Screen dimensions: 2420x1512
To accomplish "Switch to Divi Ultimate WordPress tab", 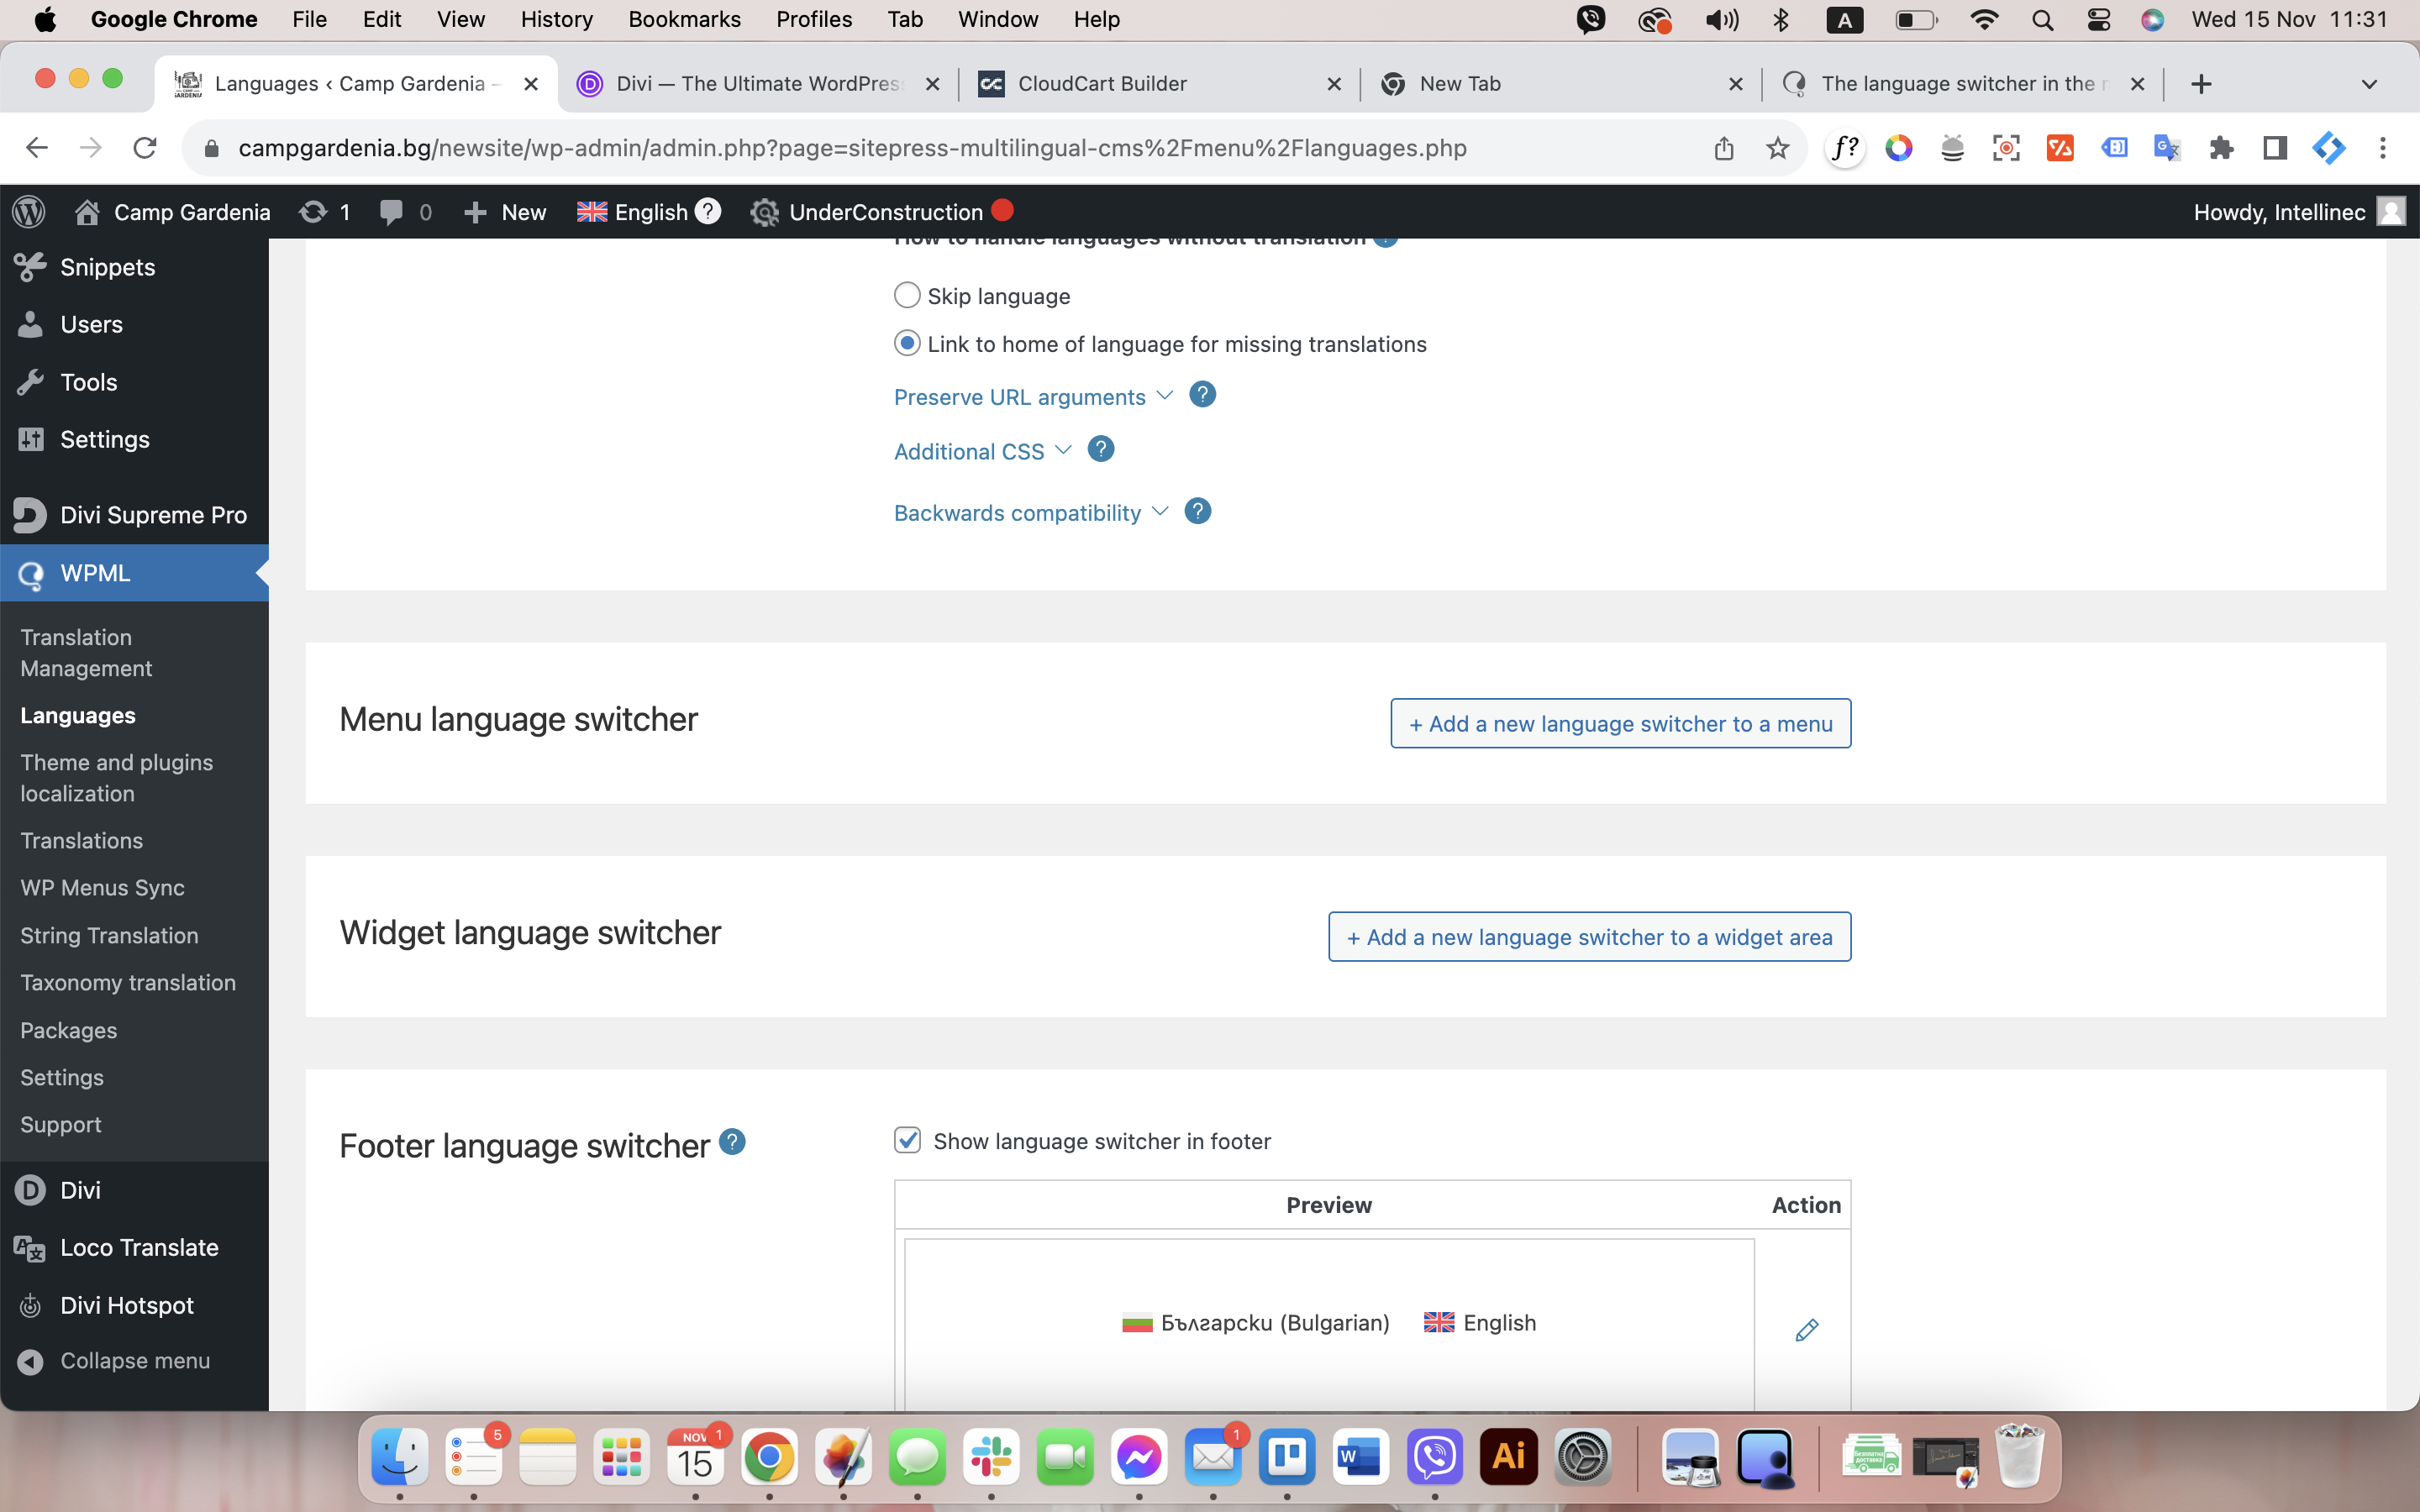I will [x=759, y=84].
